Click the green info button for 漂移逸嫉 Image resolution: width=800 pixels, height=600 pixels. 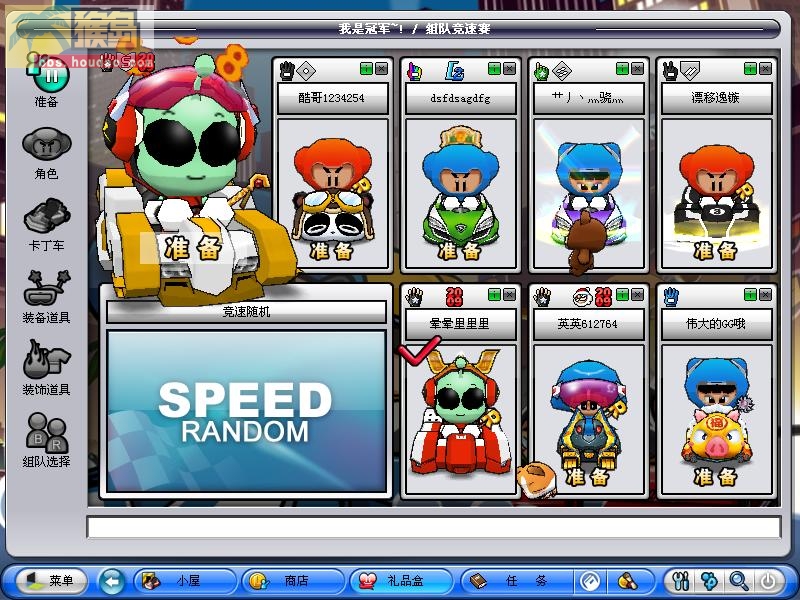[750, 69]
